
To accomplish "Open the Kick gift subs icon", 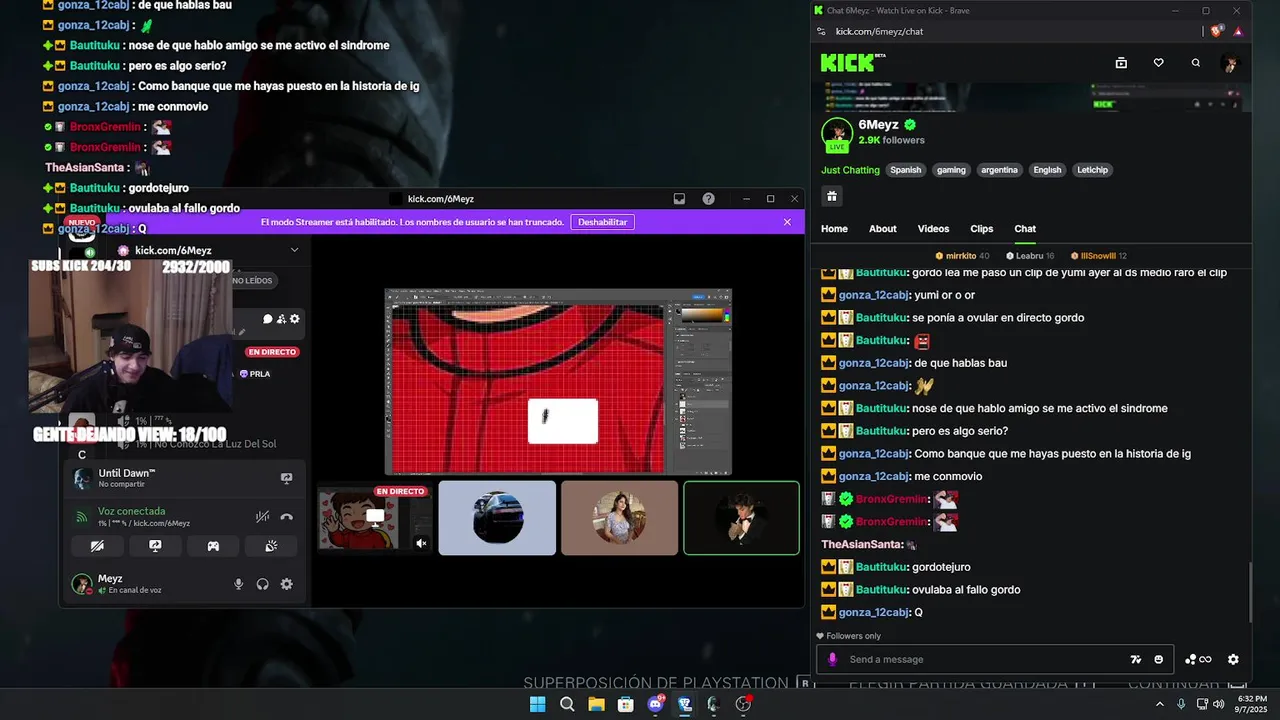I will point(831,196).
